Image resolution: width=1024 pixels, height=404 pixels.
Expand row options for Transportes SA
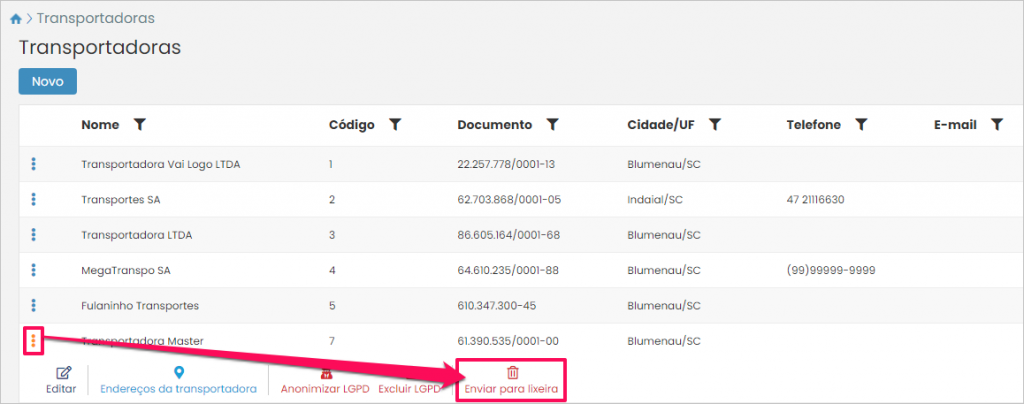click(x=33, y=199)
